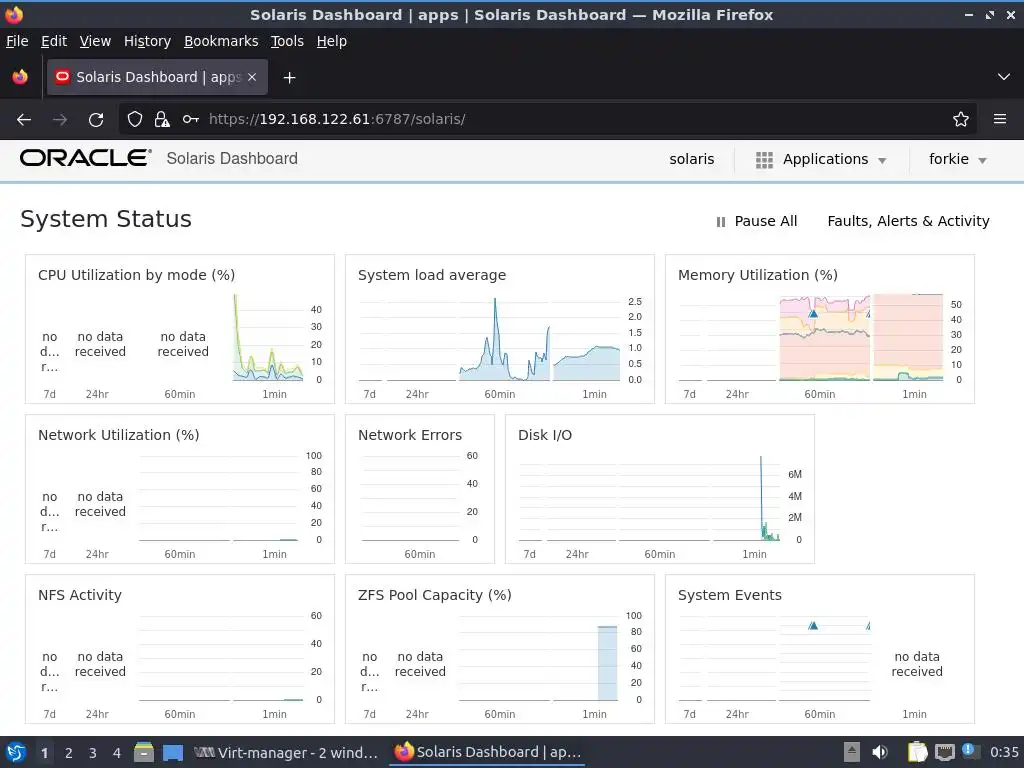1024x768 pixels.
Task: Open the CPU Utilization by mode tile
Action: [180, 329]
